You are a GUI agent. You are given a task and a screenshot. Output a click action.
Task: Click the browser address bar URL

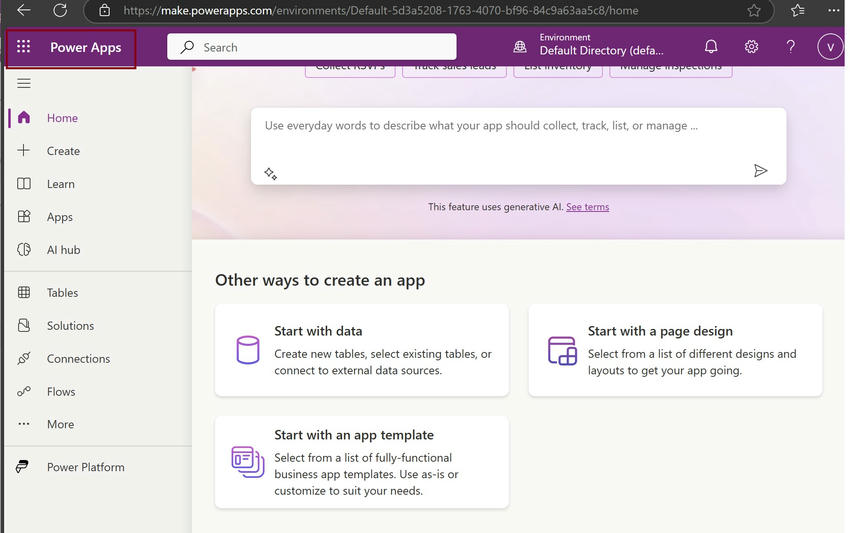pyautogui.click(x=381, y=11)
